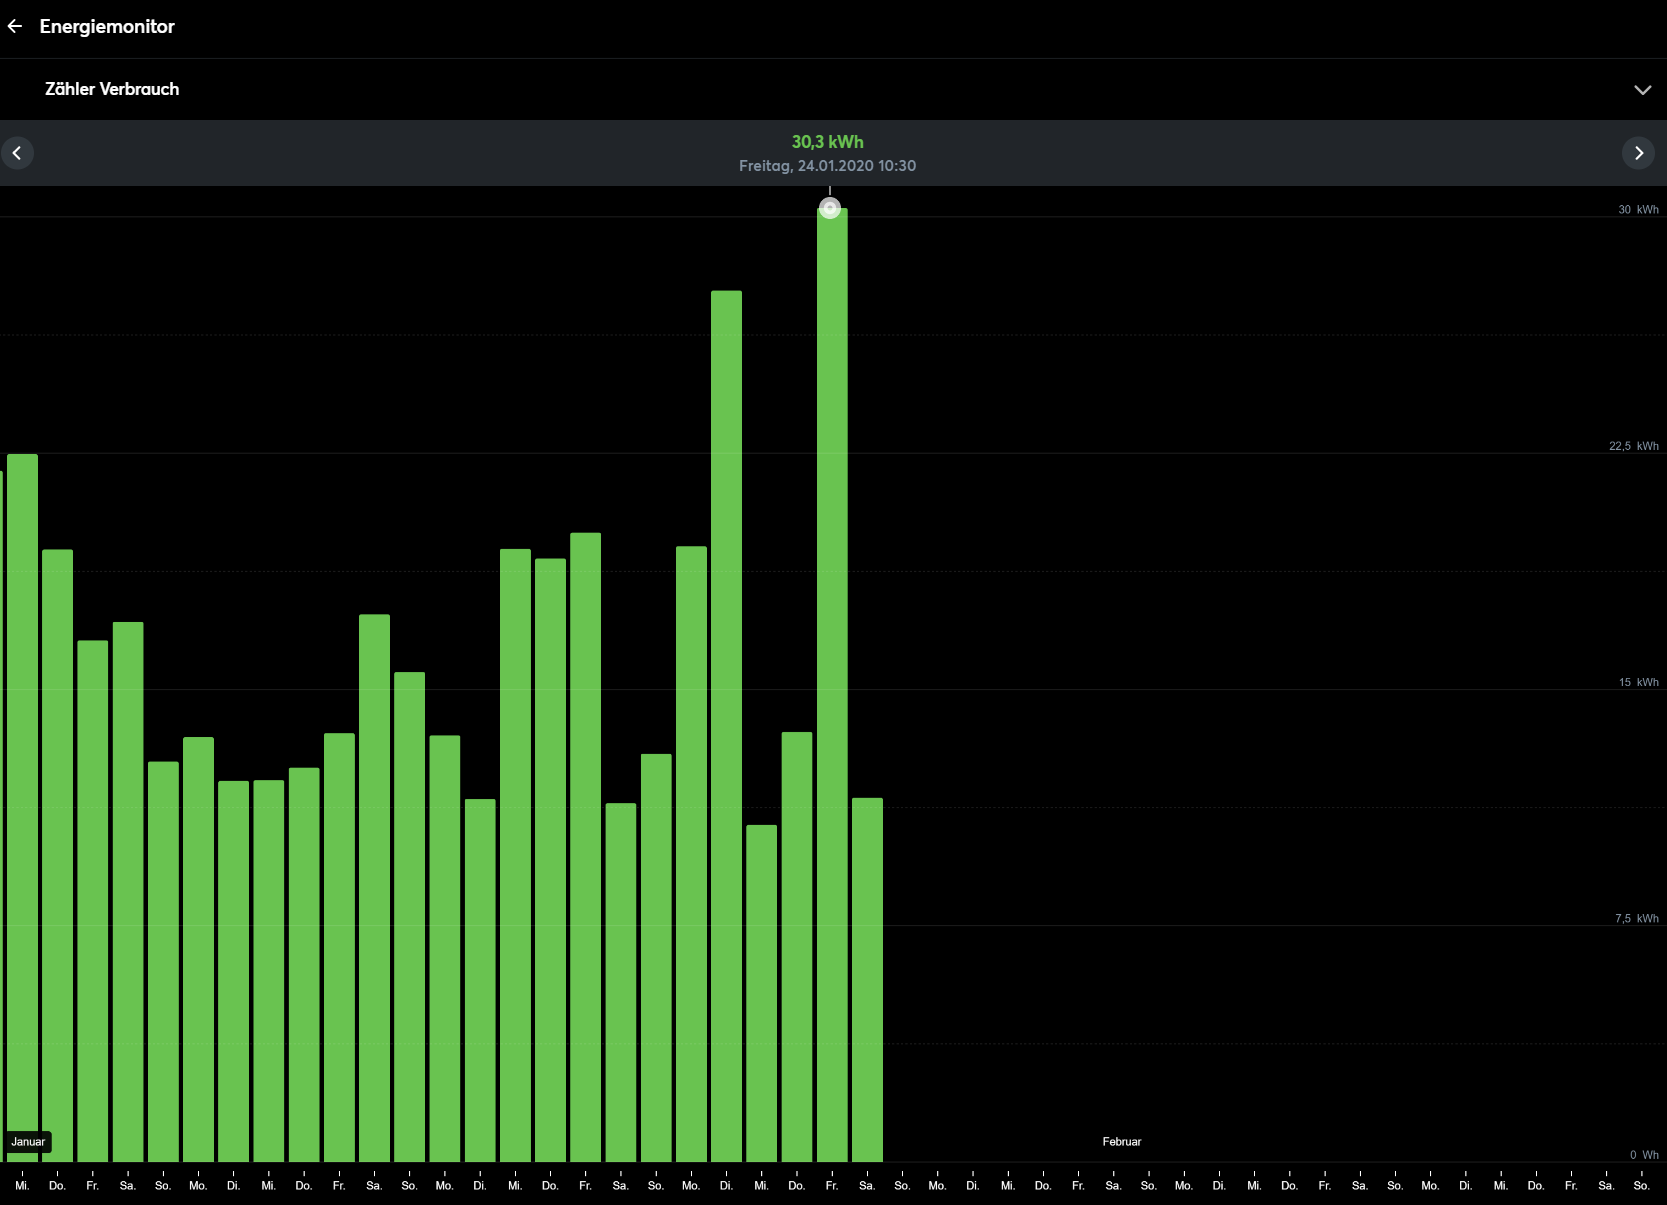Select the 7,5 kWh axis label
The width and height of the screenshot is (1667, 1205).
click(x=1636, y=918)
